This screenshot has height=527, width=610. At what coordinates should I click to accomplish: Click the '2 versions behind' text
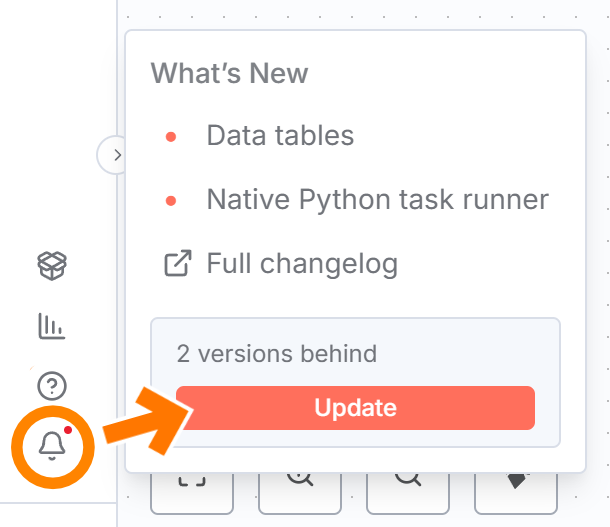tap(277, 353)
